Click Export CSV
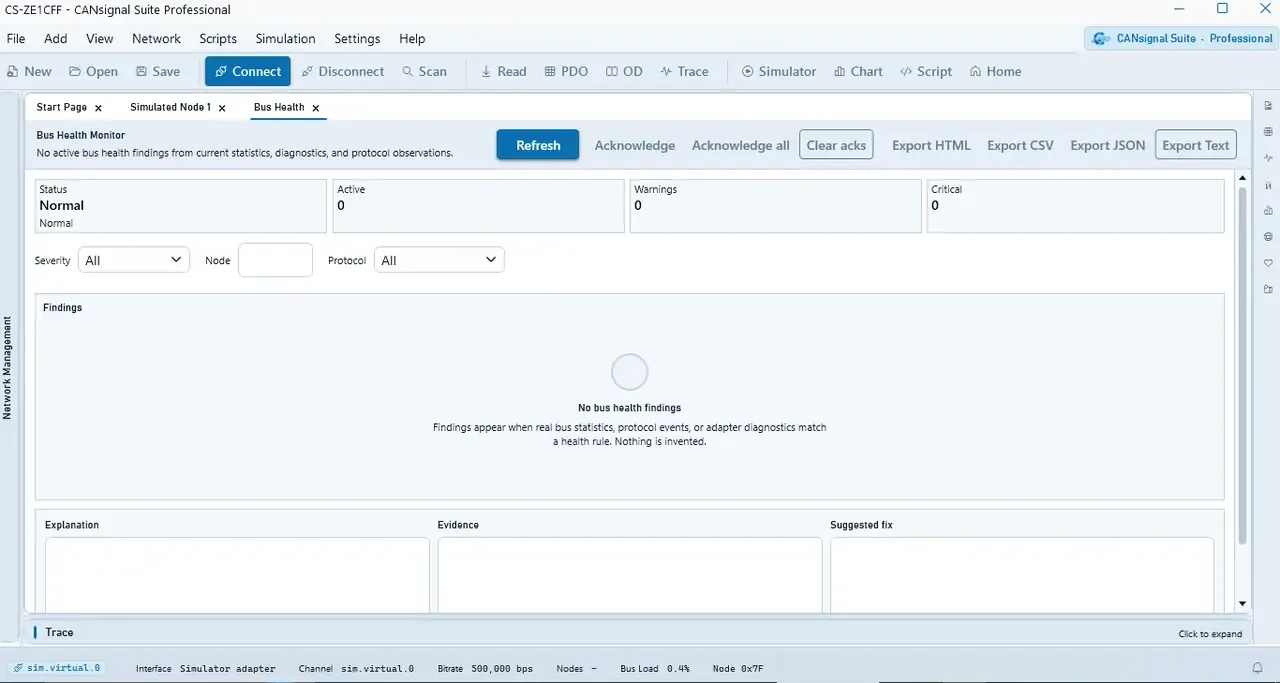The image size is (1280, 683). pos(1020,145)
